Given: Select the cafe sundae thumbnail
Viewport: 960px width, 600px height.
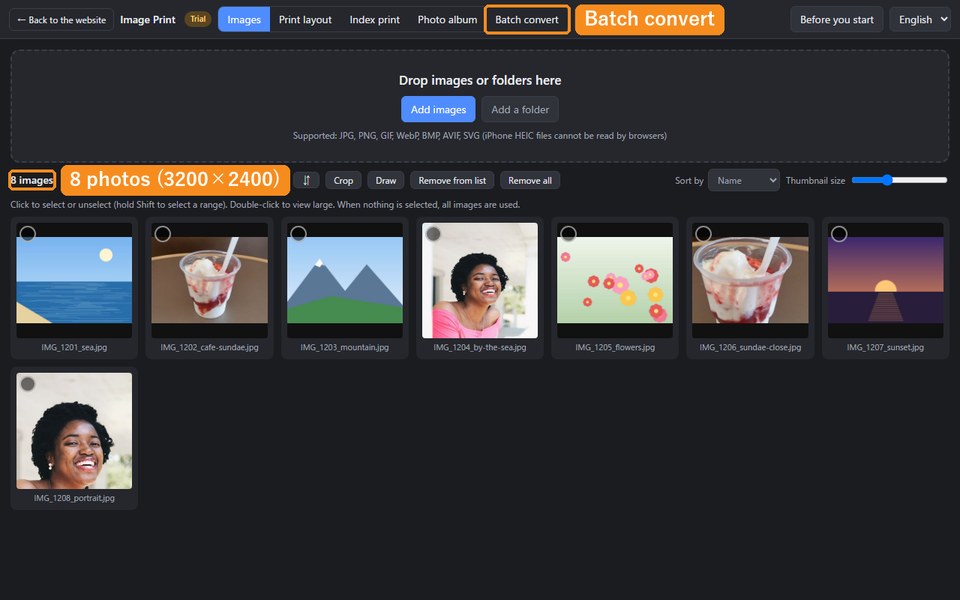Looking at the screenshot, I should (209, 280).
